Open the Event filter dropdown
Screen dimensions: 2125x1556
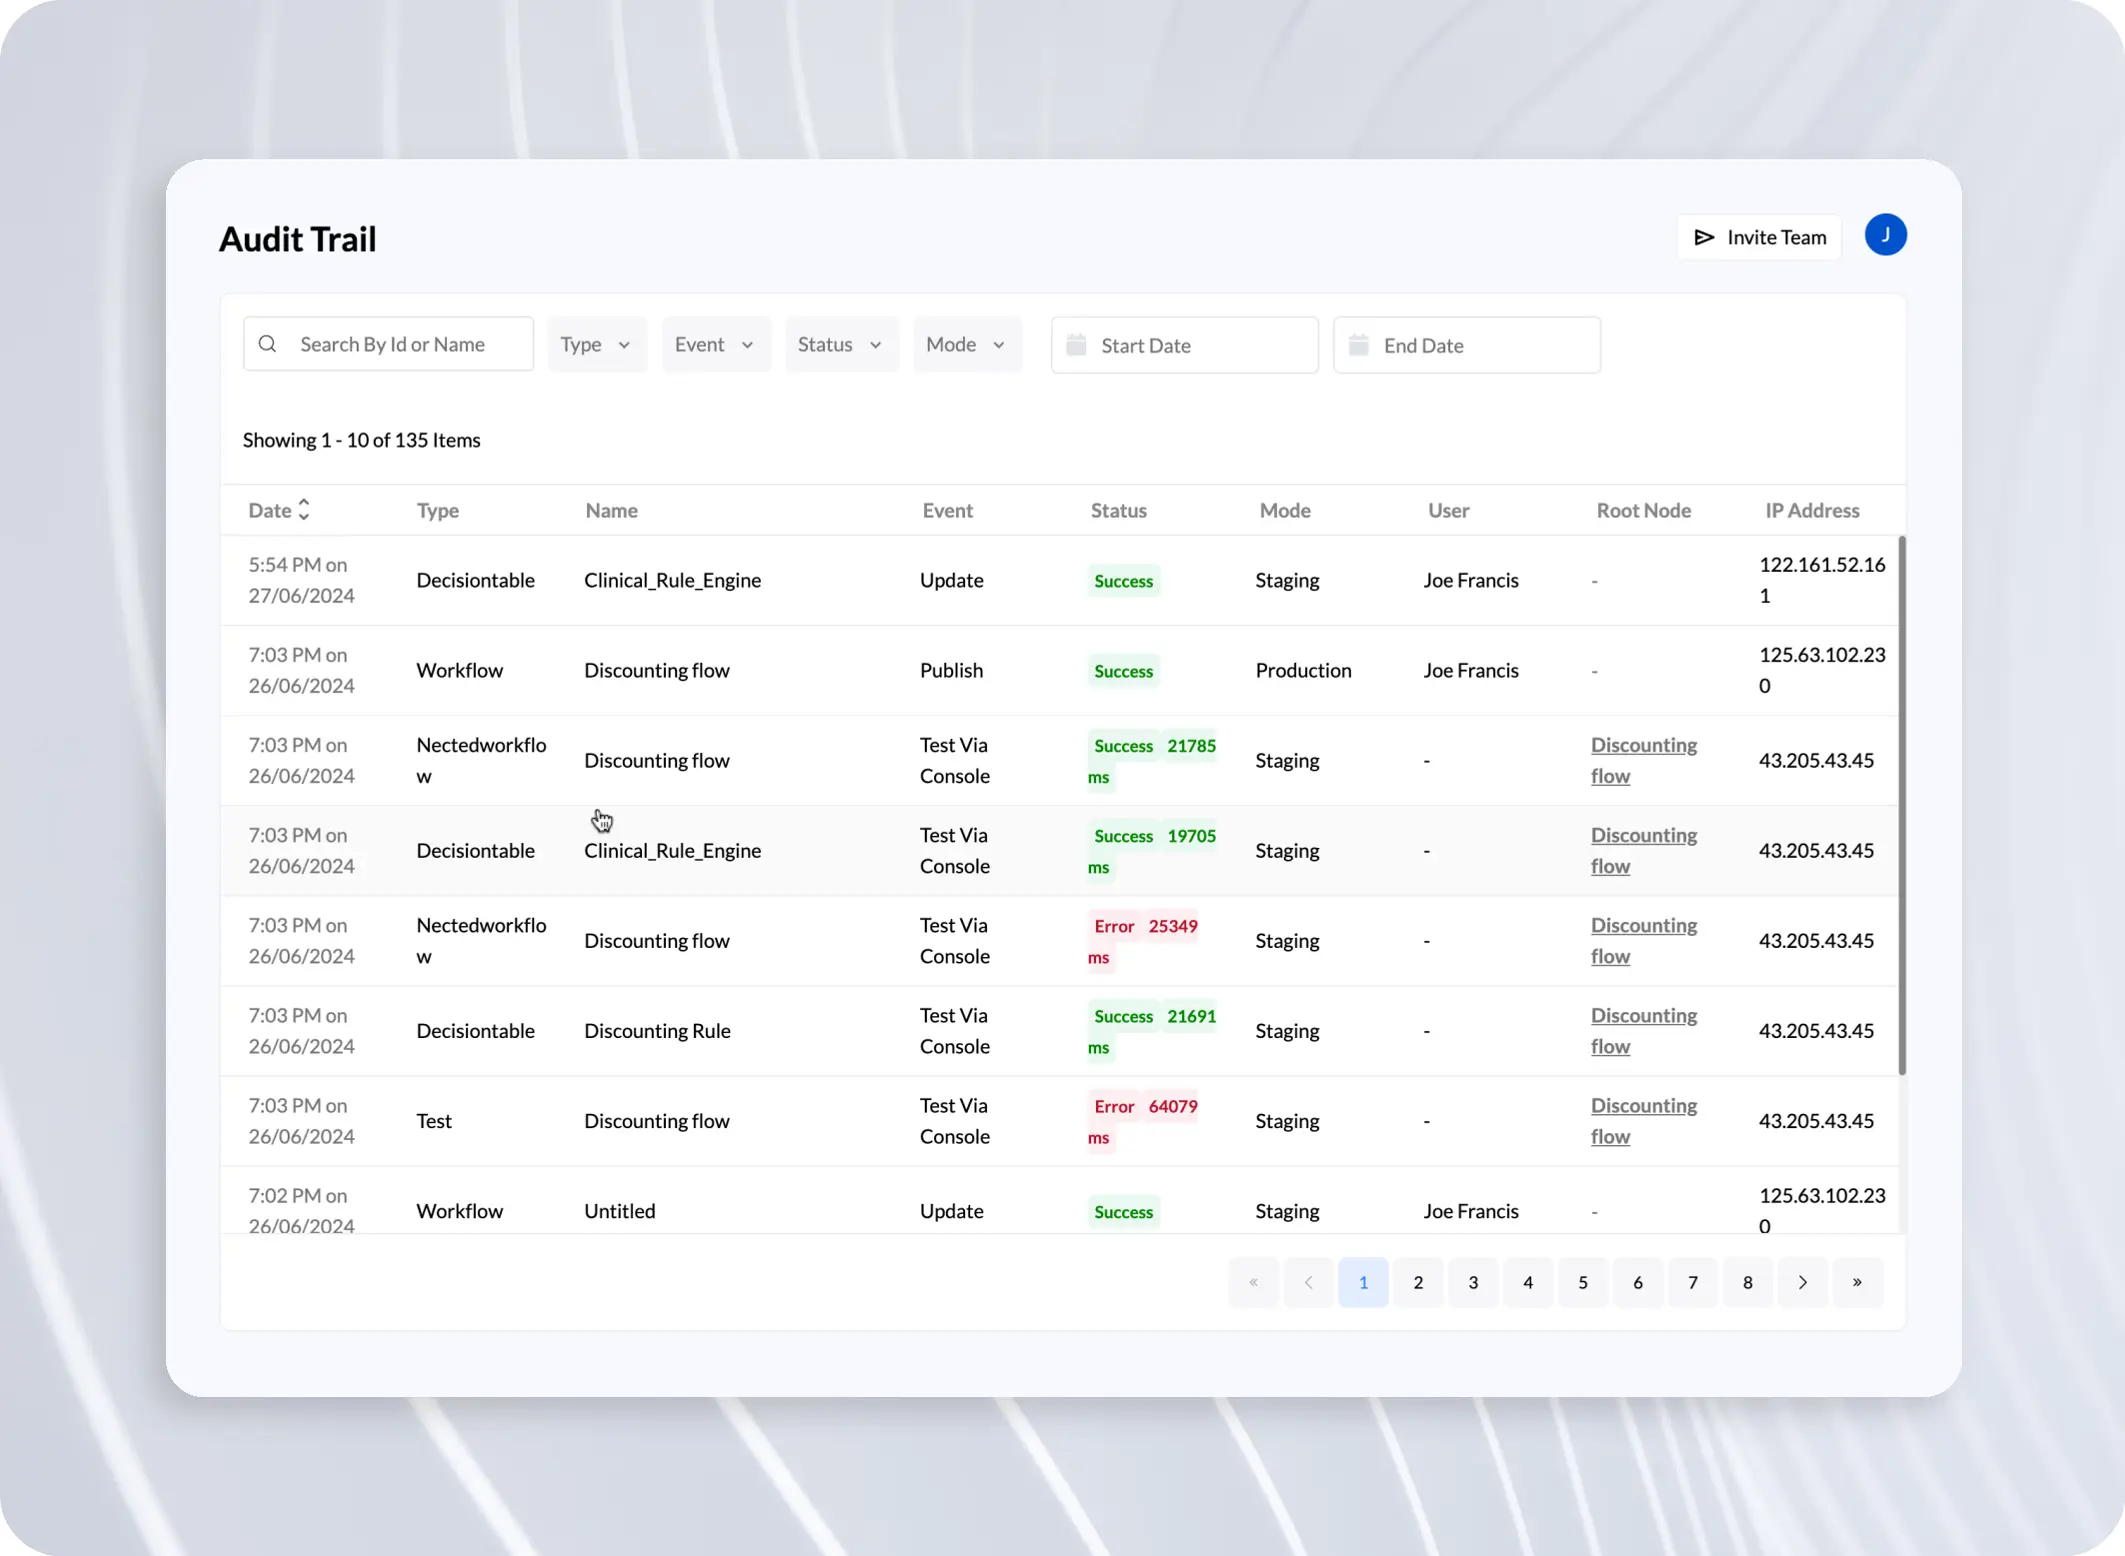coord(715,344)
